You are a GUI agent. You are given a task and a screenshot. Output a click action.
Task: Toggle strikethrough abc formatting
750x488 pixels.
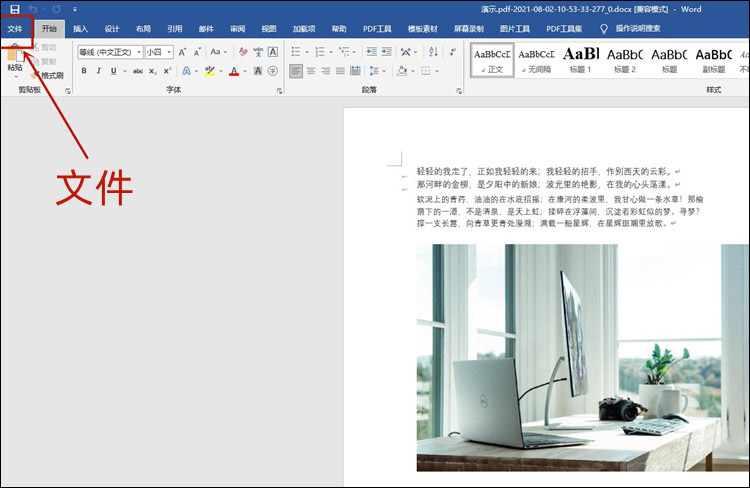pyautogui.click(x=138, y=71)
